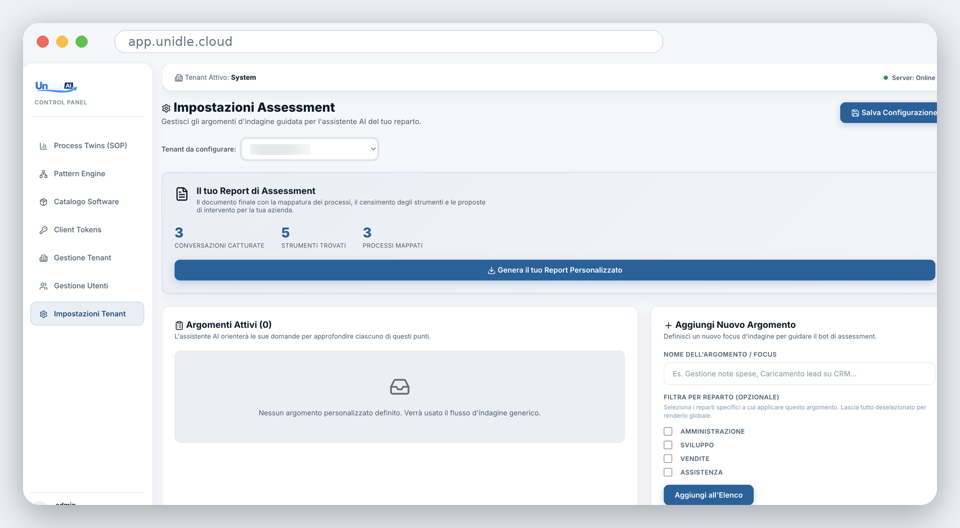The height and width of the screenshot is (528, 960).
Task: Go to Catalogo Software section
Action: pos(87,202)
